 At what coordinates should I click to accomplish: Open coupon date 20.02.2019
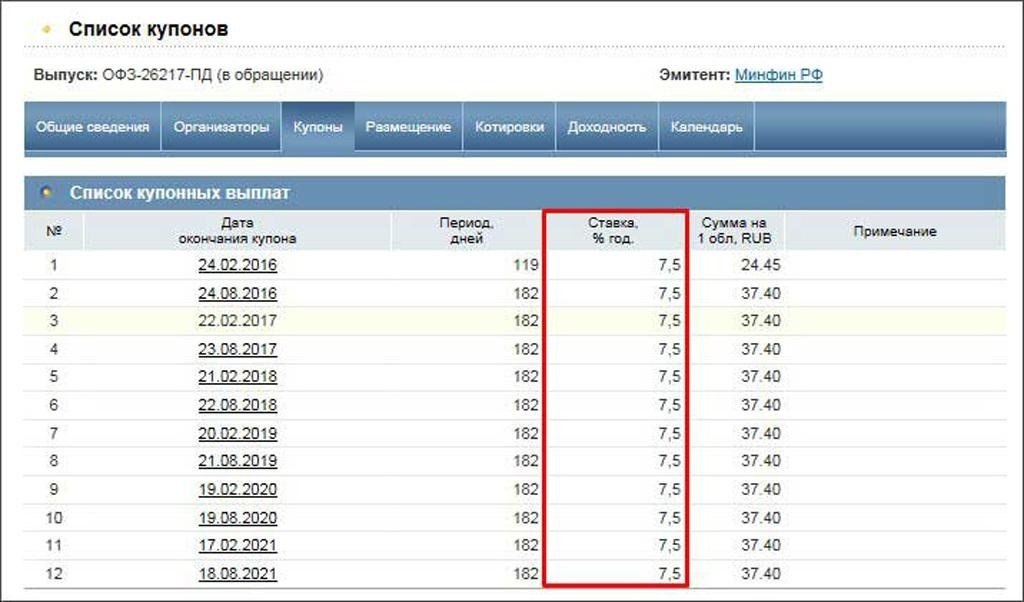click(238, 434)
